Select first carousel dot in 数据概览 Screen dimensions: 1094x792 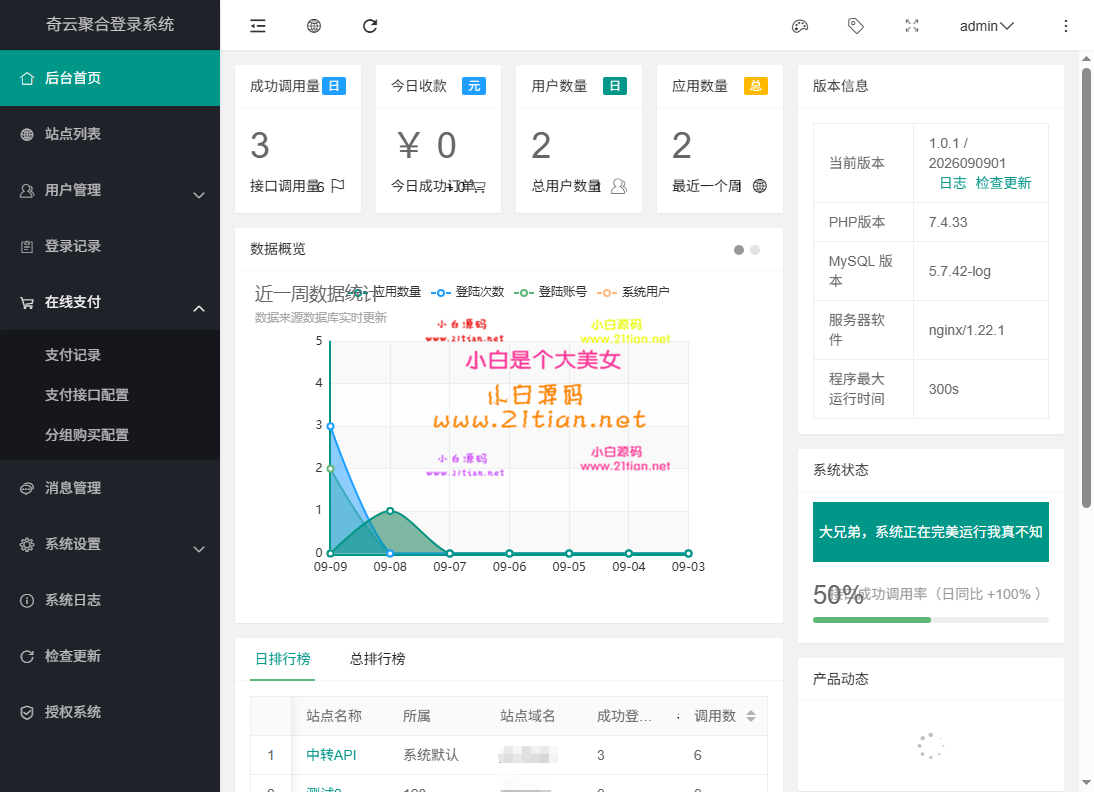click(739, 250)
